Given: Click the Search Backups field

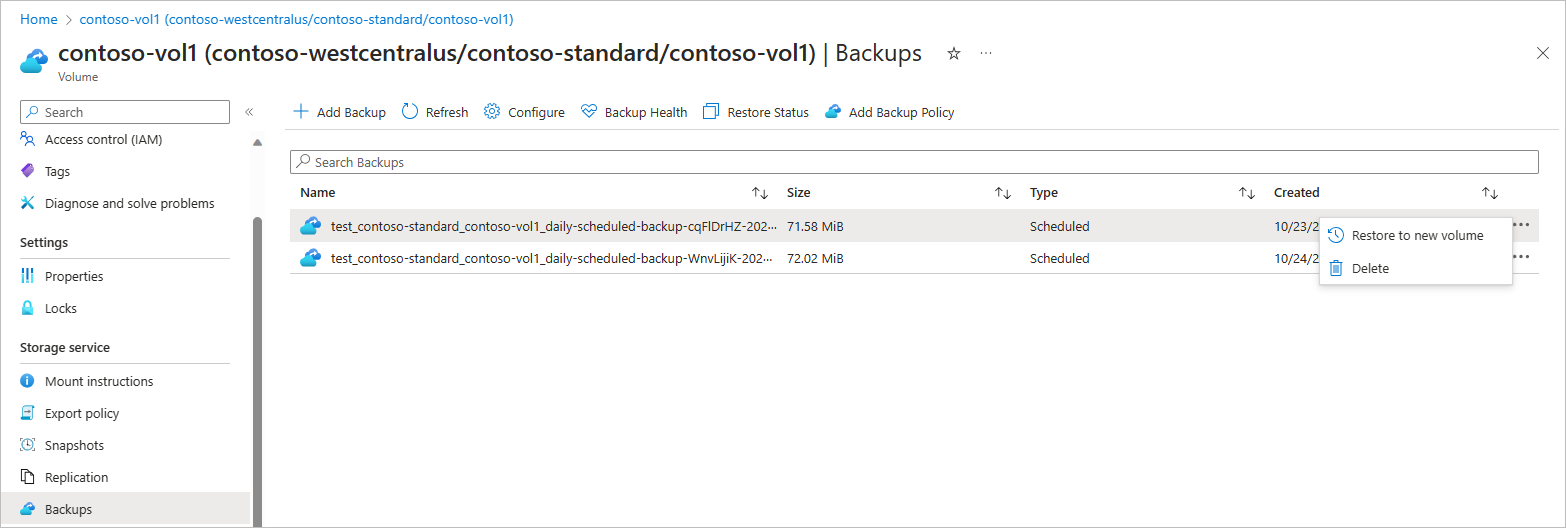Looking at the screenshot, I should click(914, 162).
